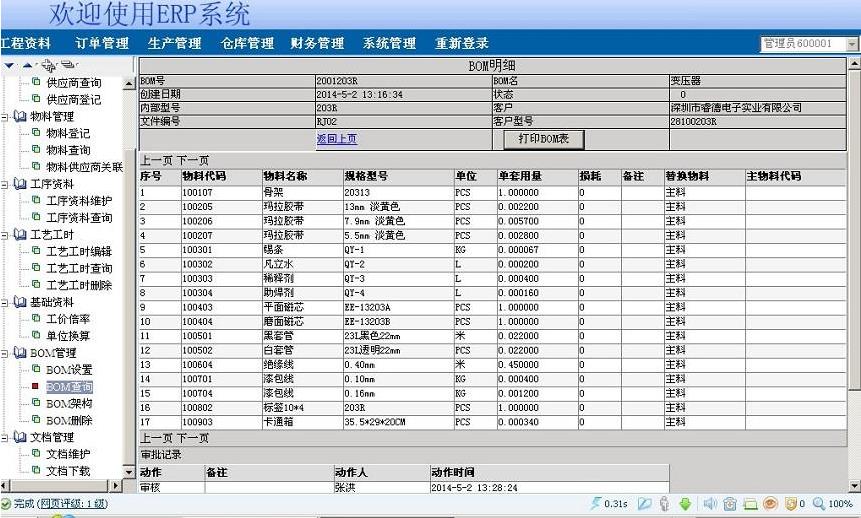
Task: Click the blue down-triangle icon above the tree
Action: tap(9, 65)
